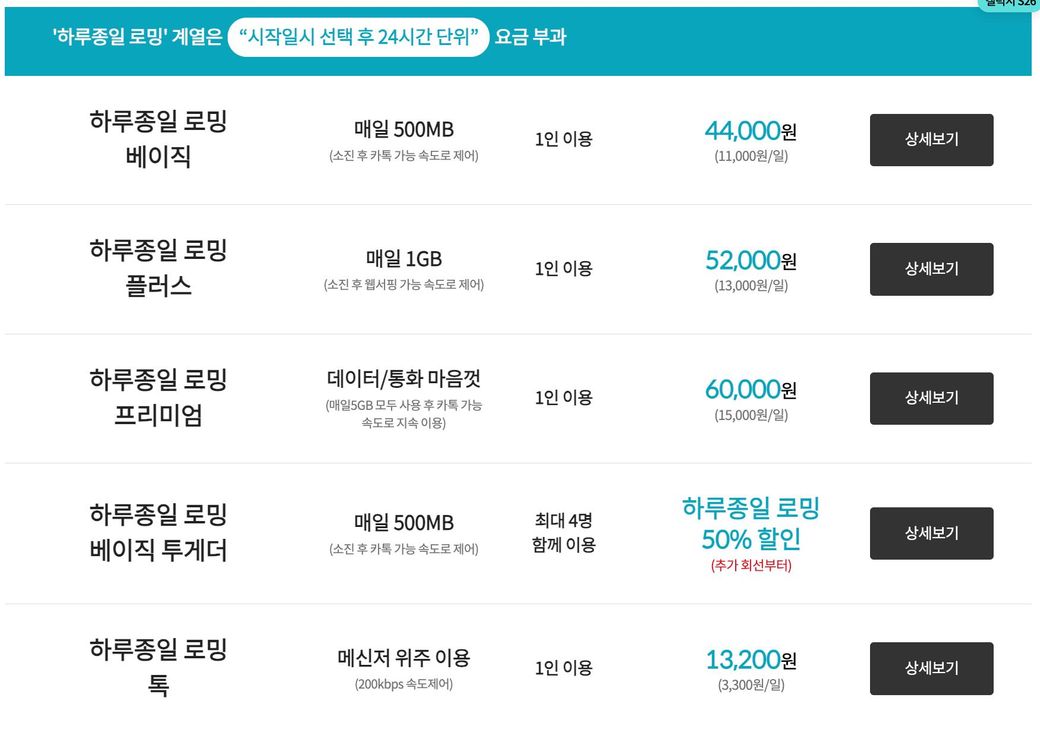The image size is (1040, 733).
Task: Click the "시작일시 선택 후 24시간 단위" banner pill
Action: [x=358, y=38]
